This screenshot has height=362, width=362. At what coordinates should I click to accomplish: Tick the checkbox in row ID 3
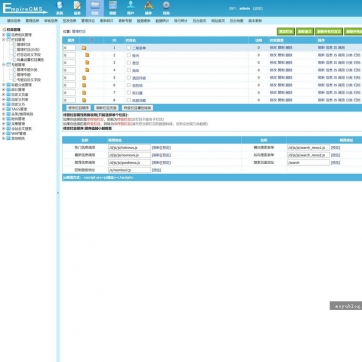click(128, 62)
